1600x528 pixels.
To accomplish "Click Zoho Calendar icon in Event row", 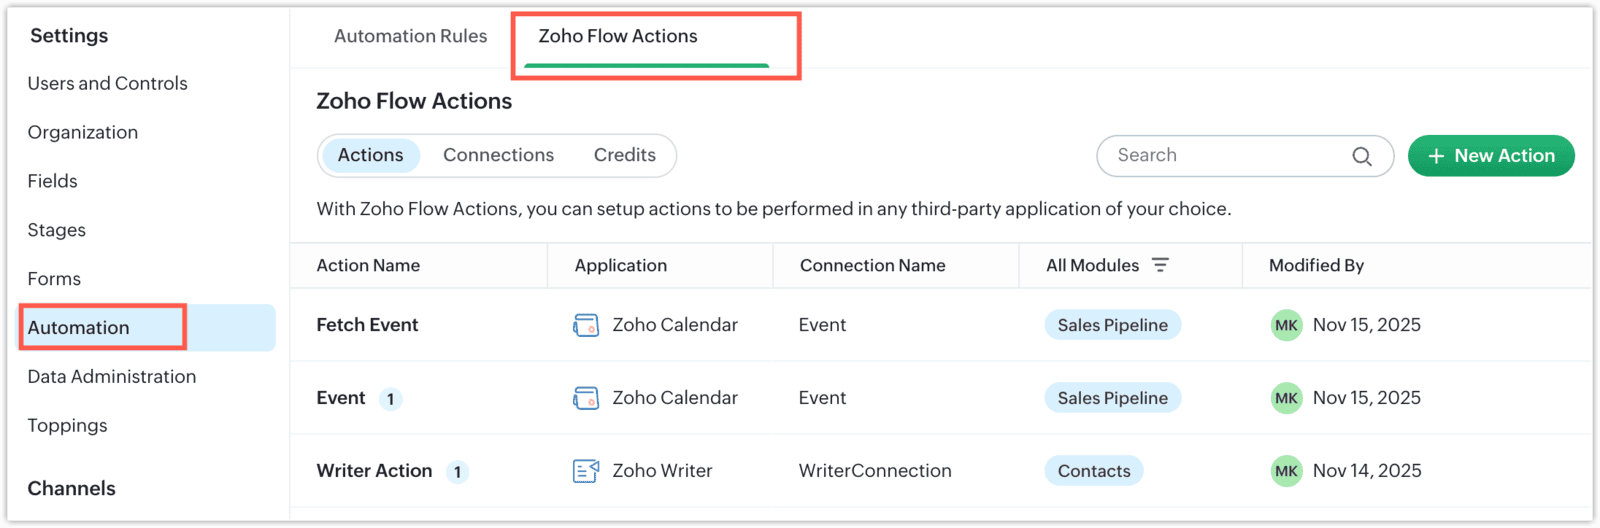I will tap(586, 398).
